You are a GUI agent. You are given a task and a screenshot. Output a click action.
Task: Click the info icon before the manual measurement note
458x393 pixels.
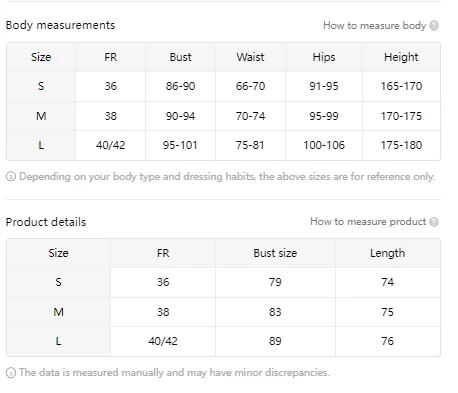pos(11,373)
